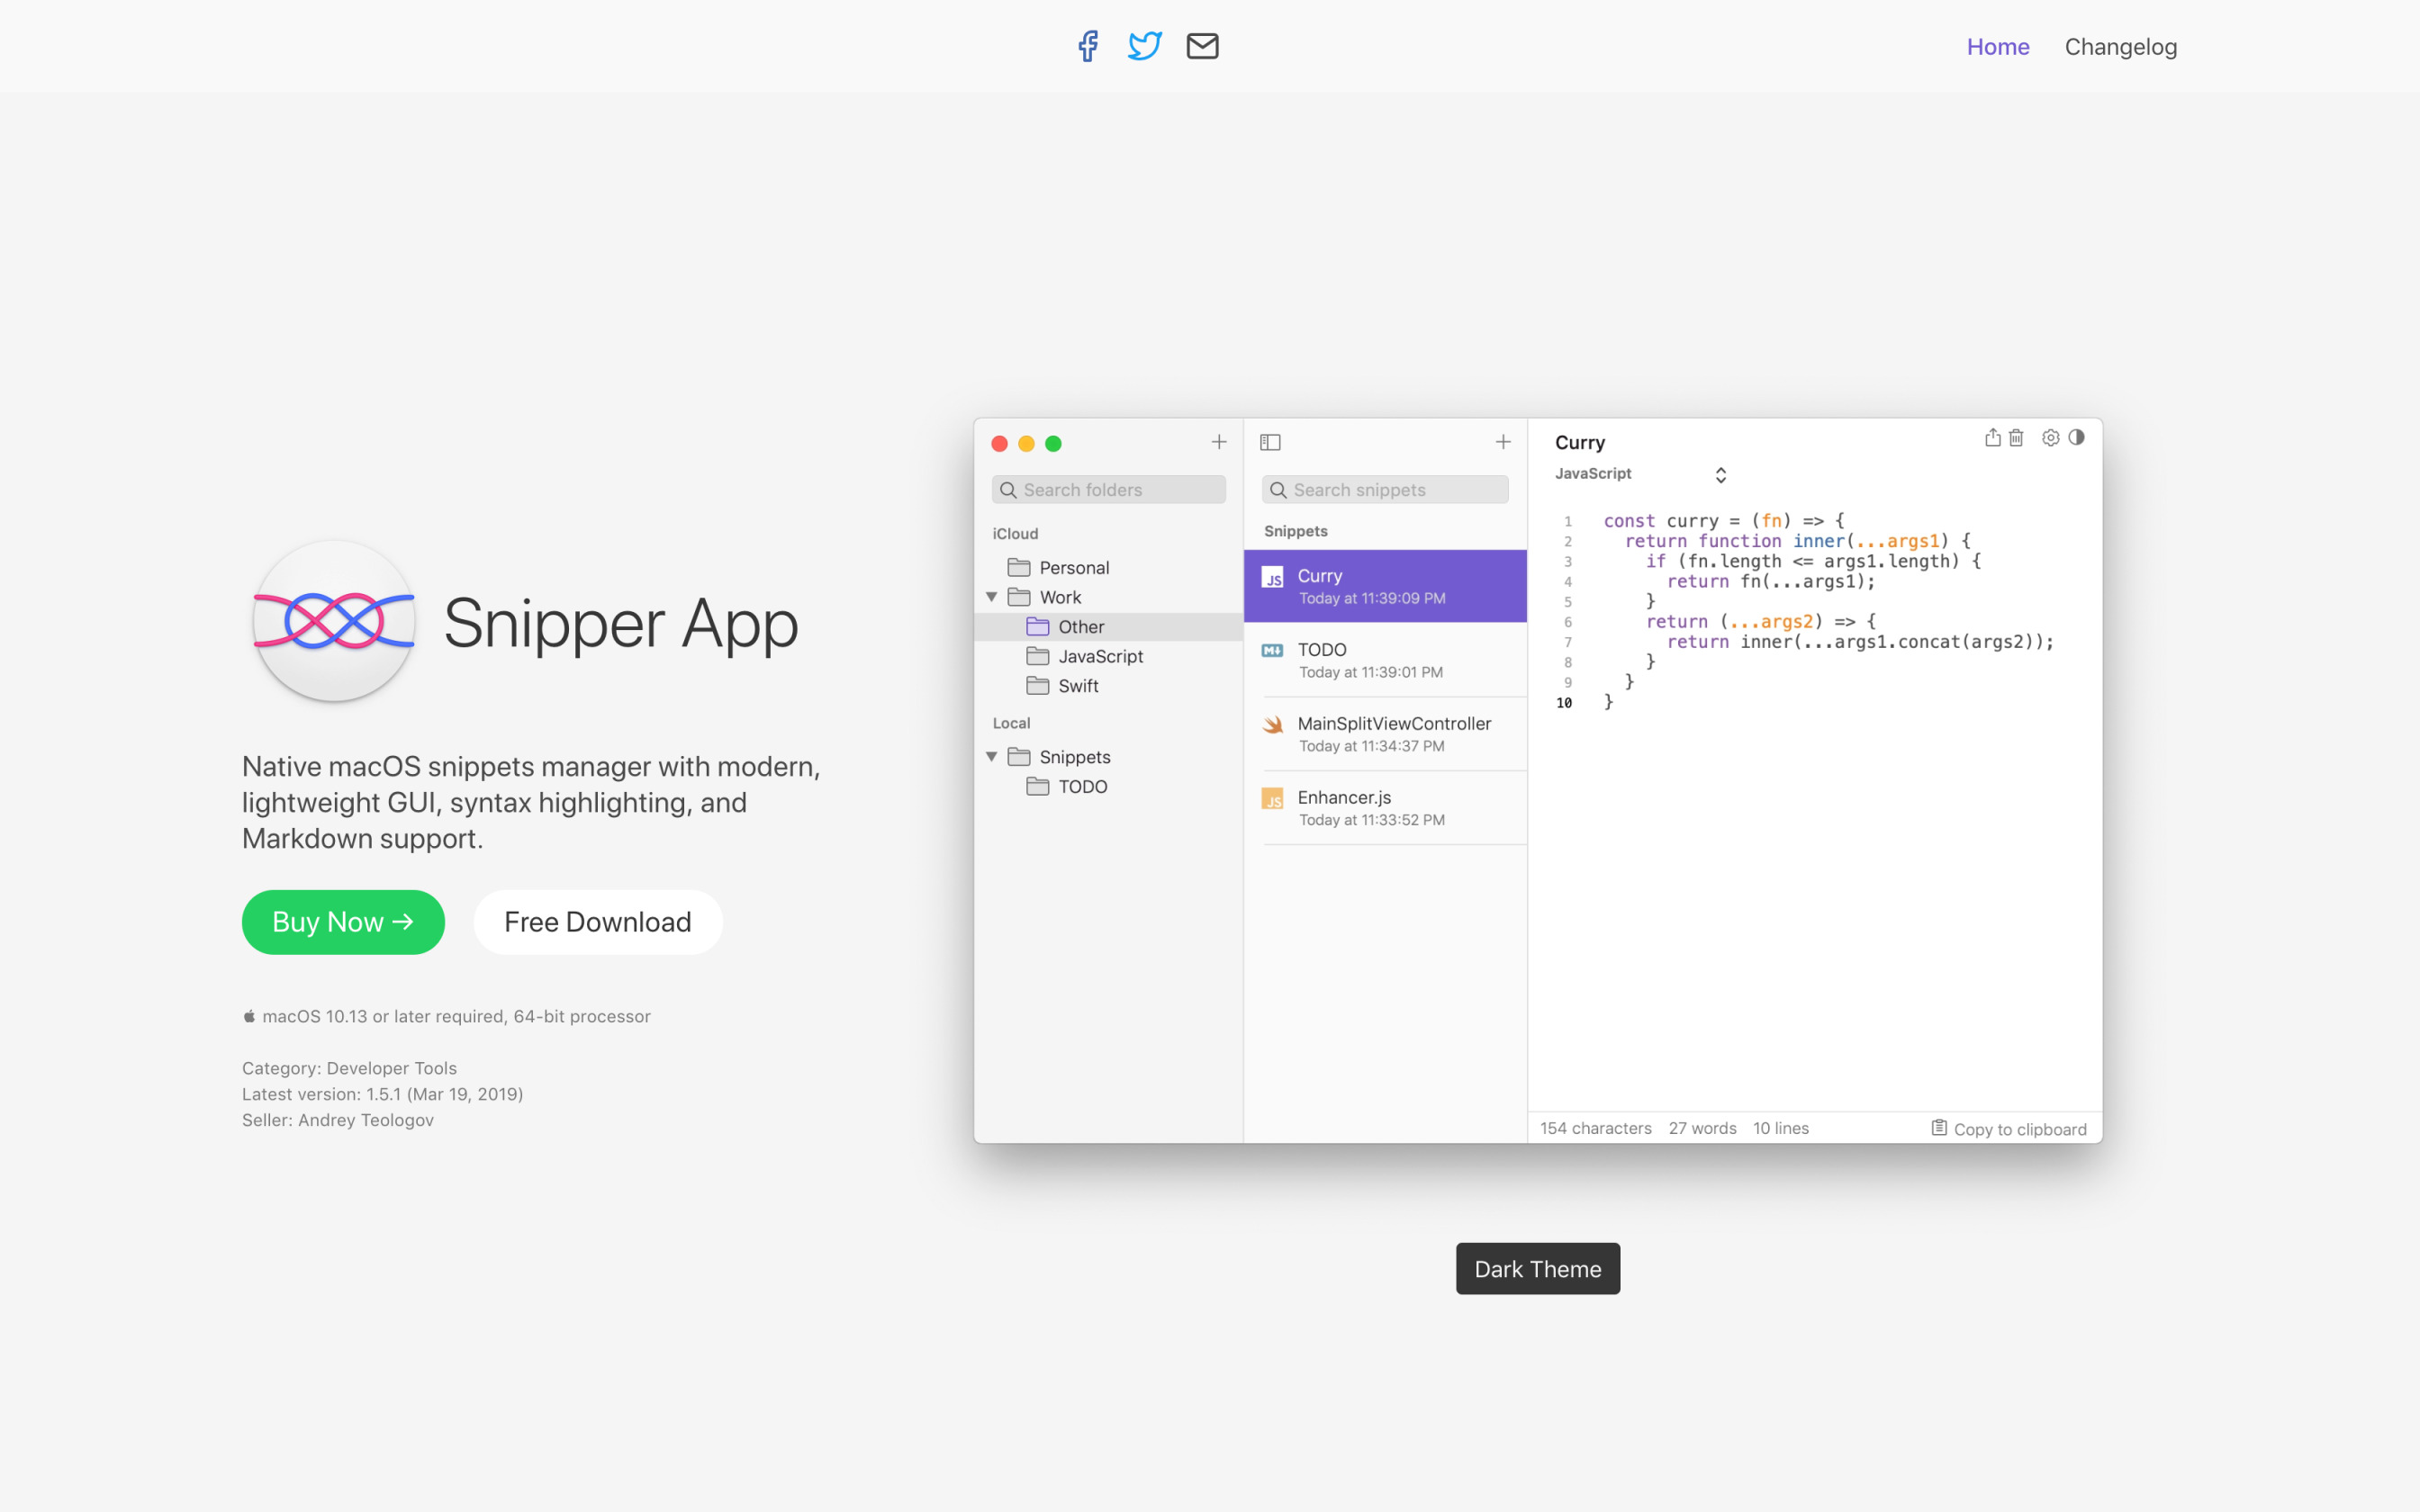The width and height of the screenshot is (2420, 1512).
Task: Select the Enhancer.js snippet in the list
Action: (1385, 806)
